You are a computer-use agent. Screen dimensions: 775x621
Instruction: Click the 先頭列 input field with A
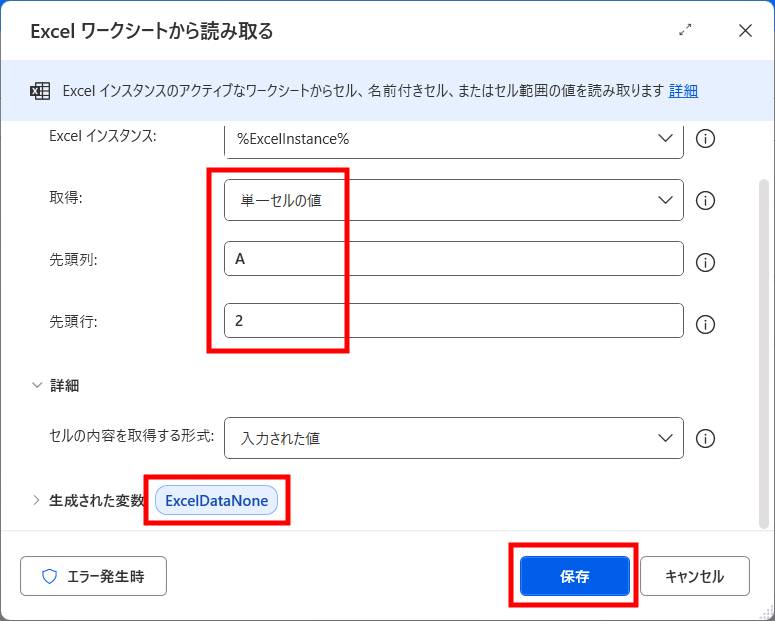point(454,259)
